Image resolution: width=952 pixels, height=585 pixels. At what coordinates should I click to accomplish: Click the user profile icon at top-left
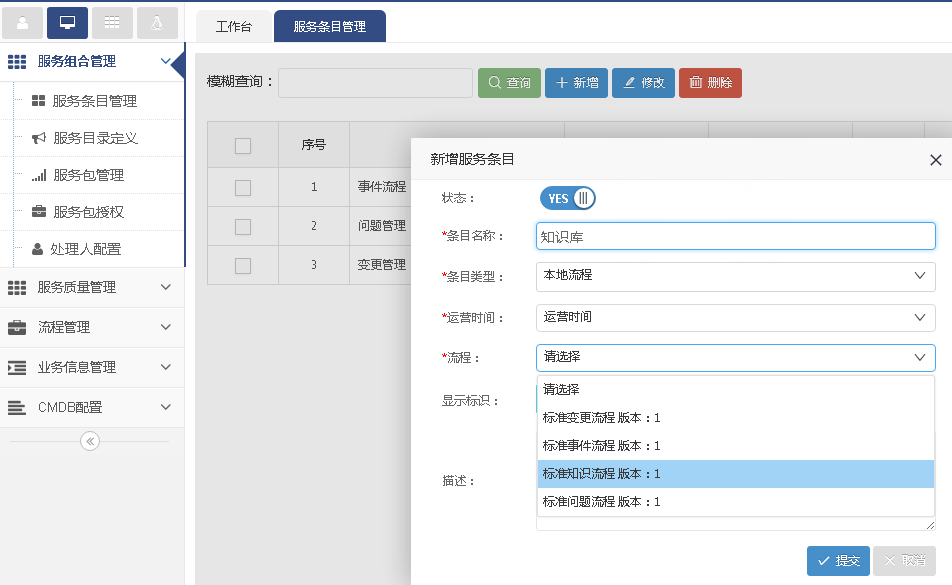point(23,22)
